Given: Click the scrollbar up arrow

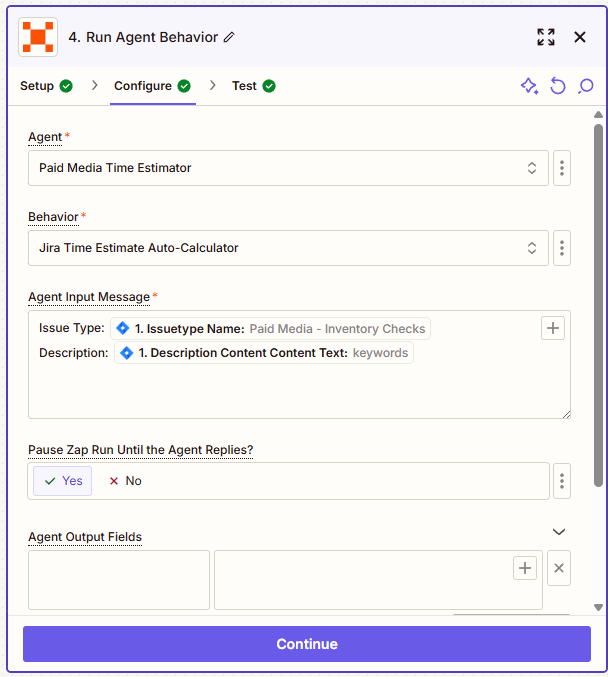Looking at the screenshot, I should point(598,114).
